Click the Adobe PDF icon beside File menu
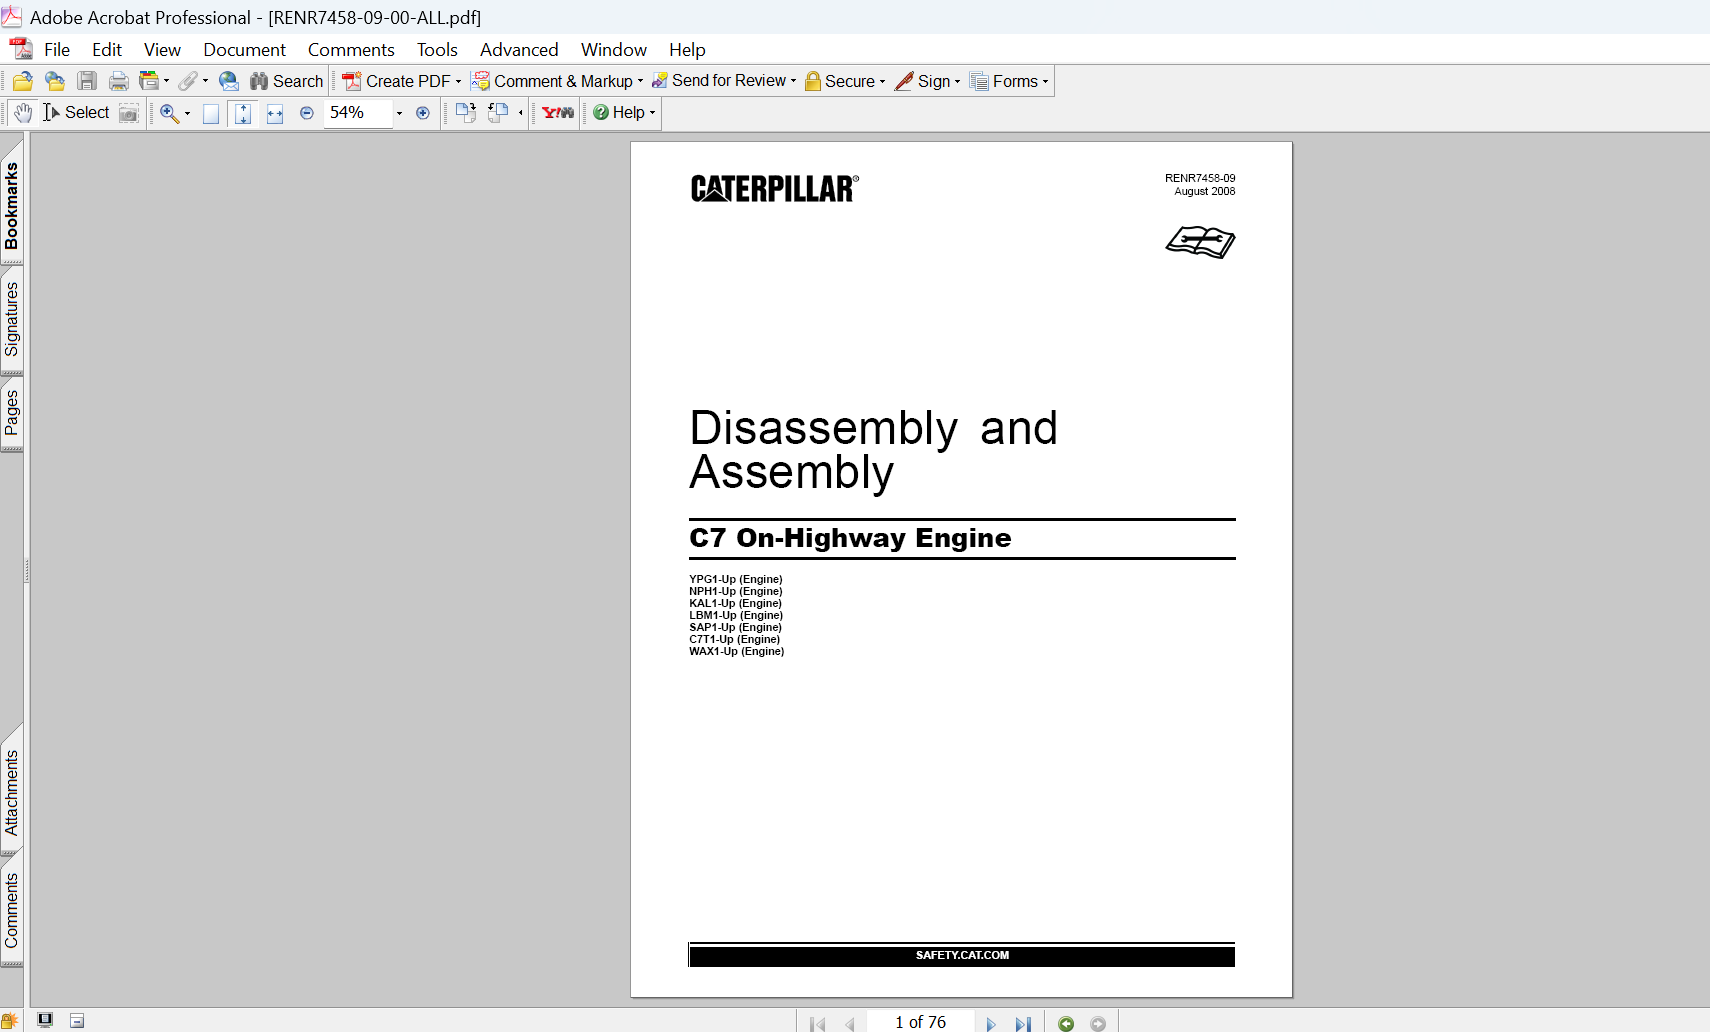The height and width of the screenshot is (1032, 1710). [x=21, y=50]
